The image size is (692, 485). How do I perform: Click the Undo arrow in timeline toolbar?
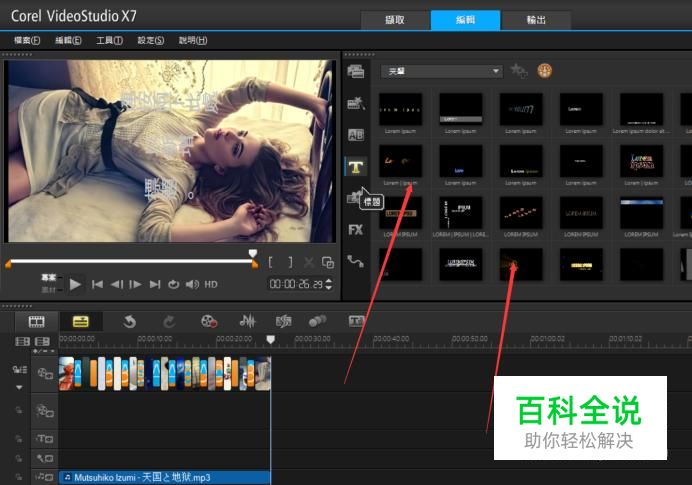129,322
